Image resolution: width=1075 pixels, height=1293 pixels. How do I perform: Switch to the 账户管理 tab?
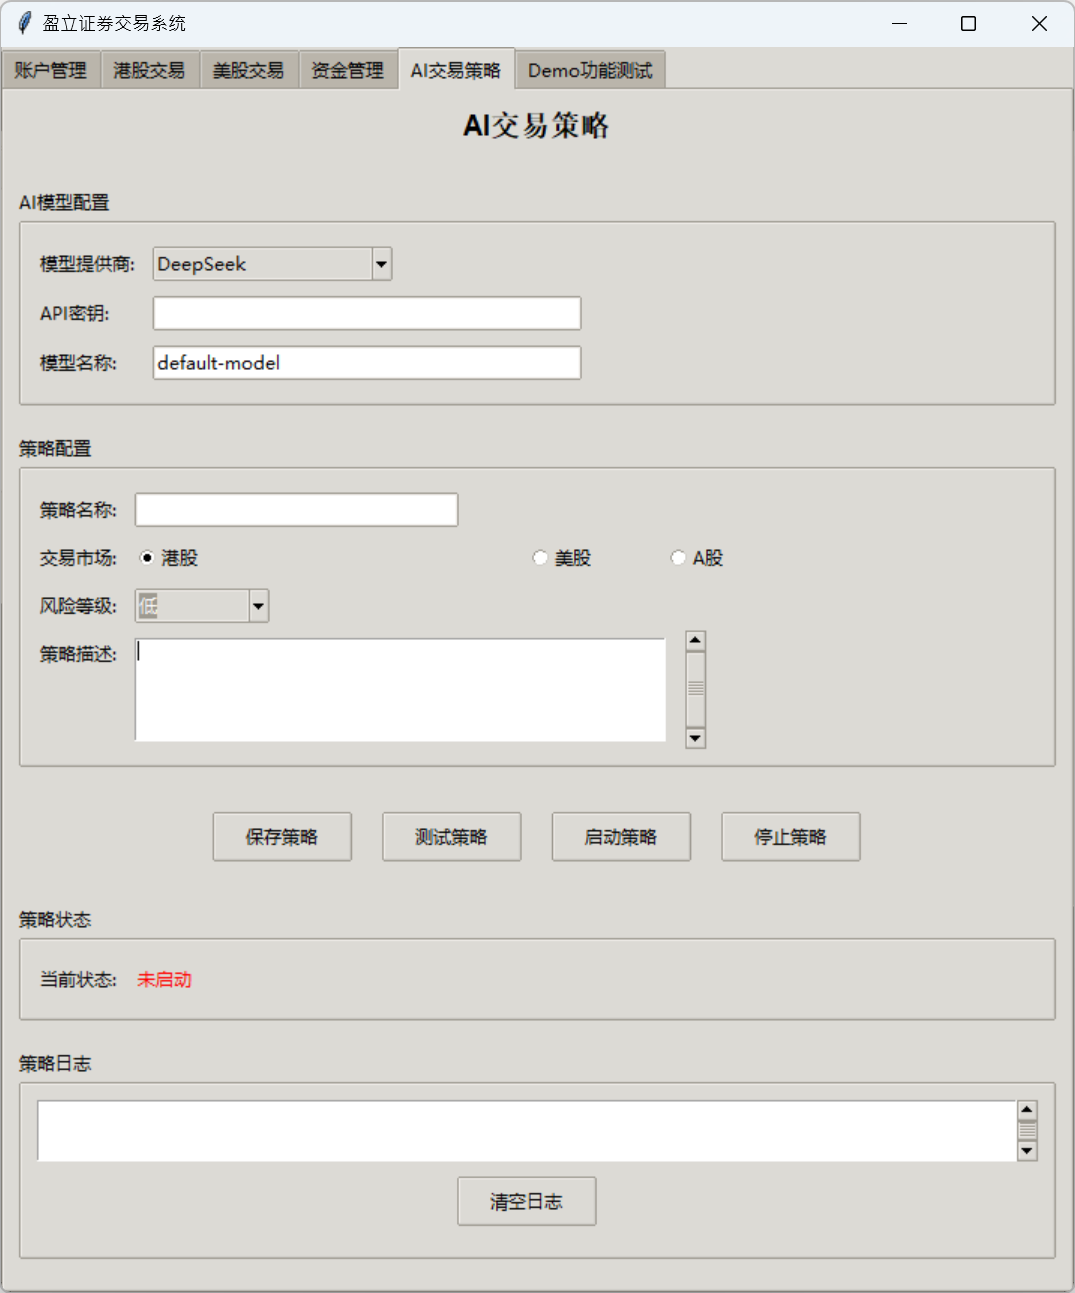tap(51, 70)
